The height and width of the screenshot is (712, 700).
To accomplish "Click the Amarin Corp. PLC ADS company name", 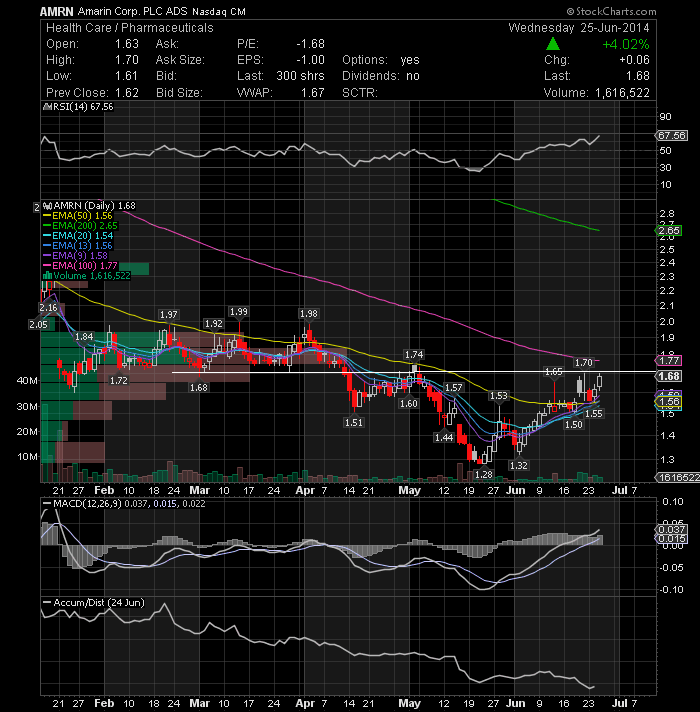I will pyautogui.click(x=133, y=11).
